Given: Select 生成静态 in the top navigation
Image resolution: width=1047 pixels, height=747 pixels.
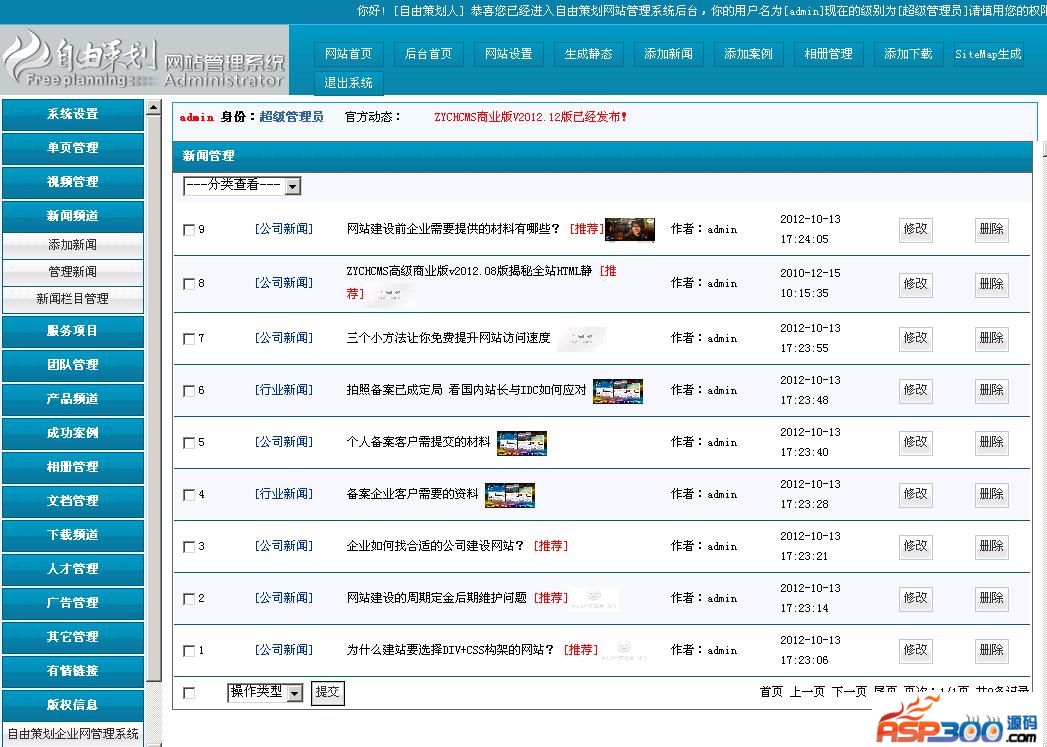Looking at the screenshot, I should click(x=588, y=54).
